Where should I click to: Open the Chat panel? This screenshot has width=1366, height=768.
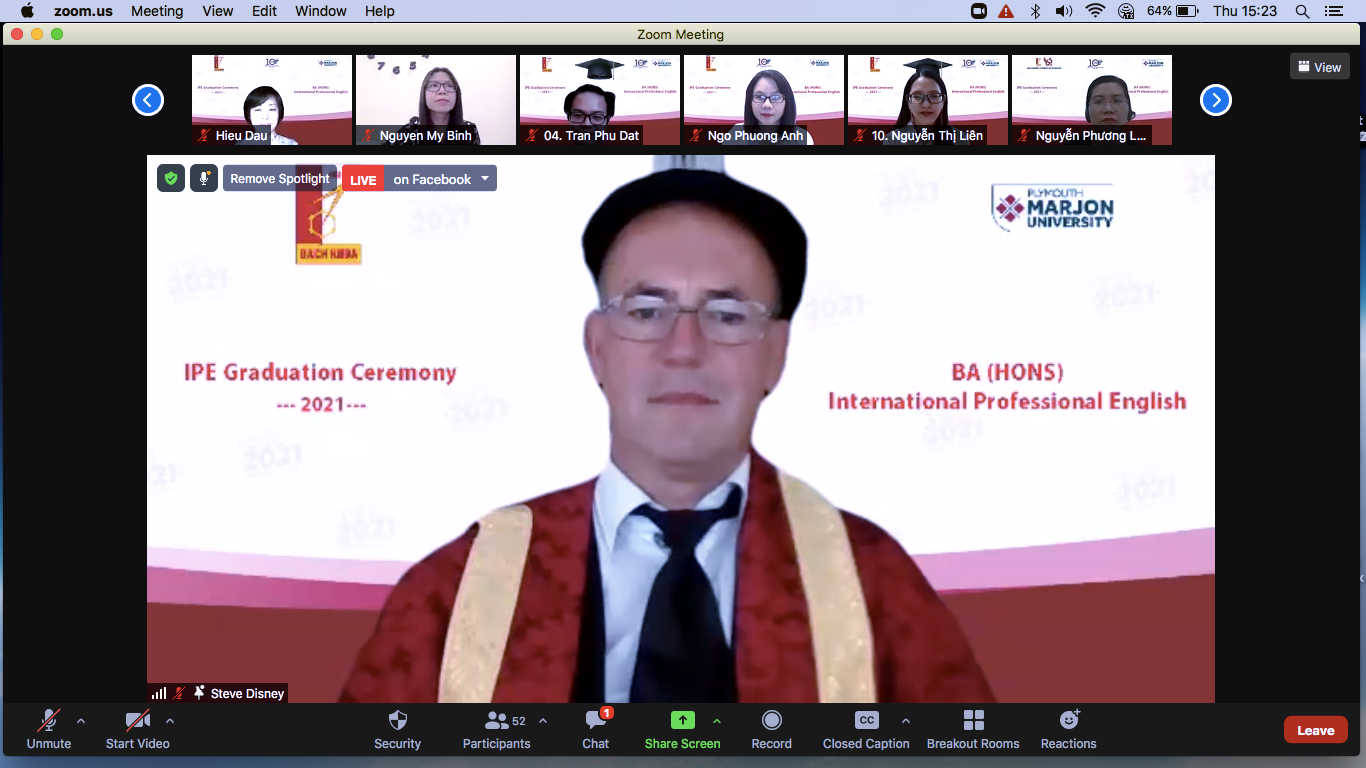click(x=596, y=721)
